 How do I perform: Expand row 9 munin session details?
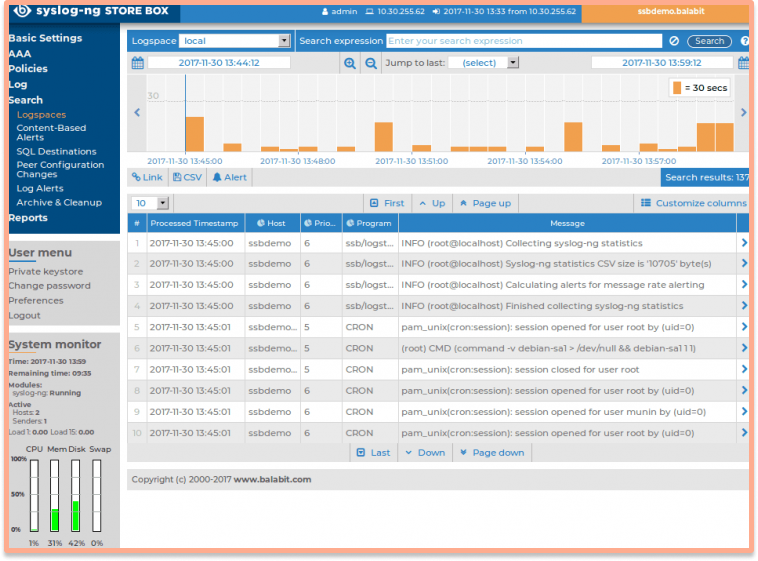tap(744, 412)
